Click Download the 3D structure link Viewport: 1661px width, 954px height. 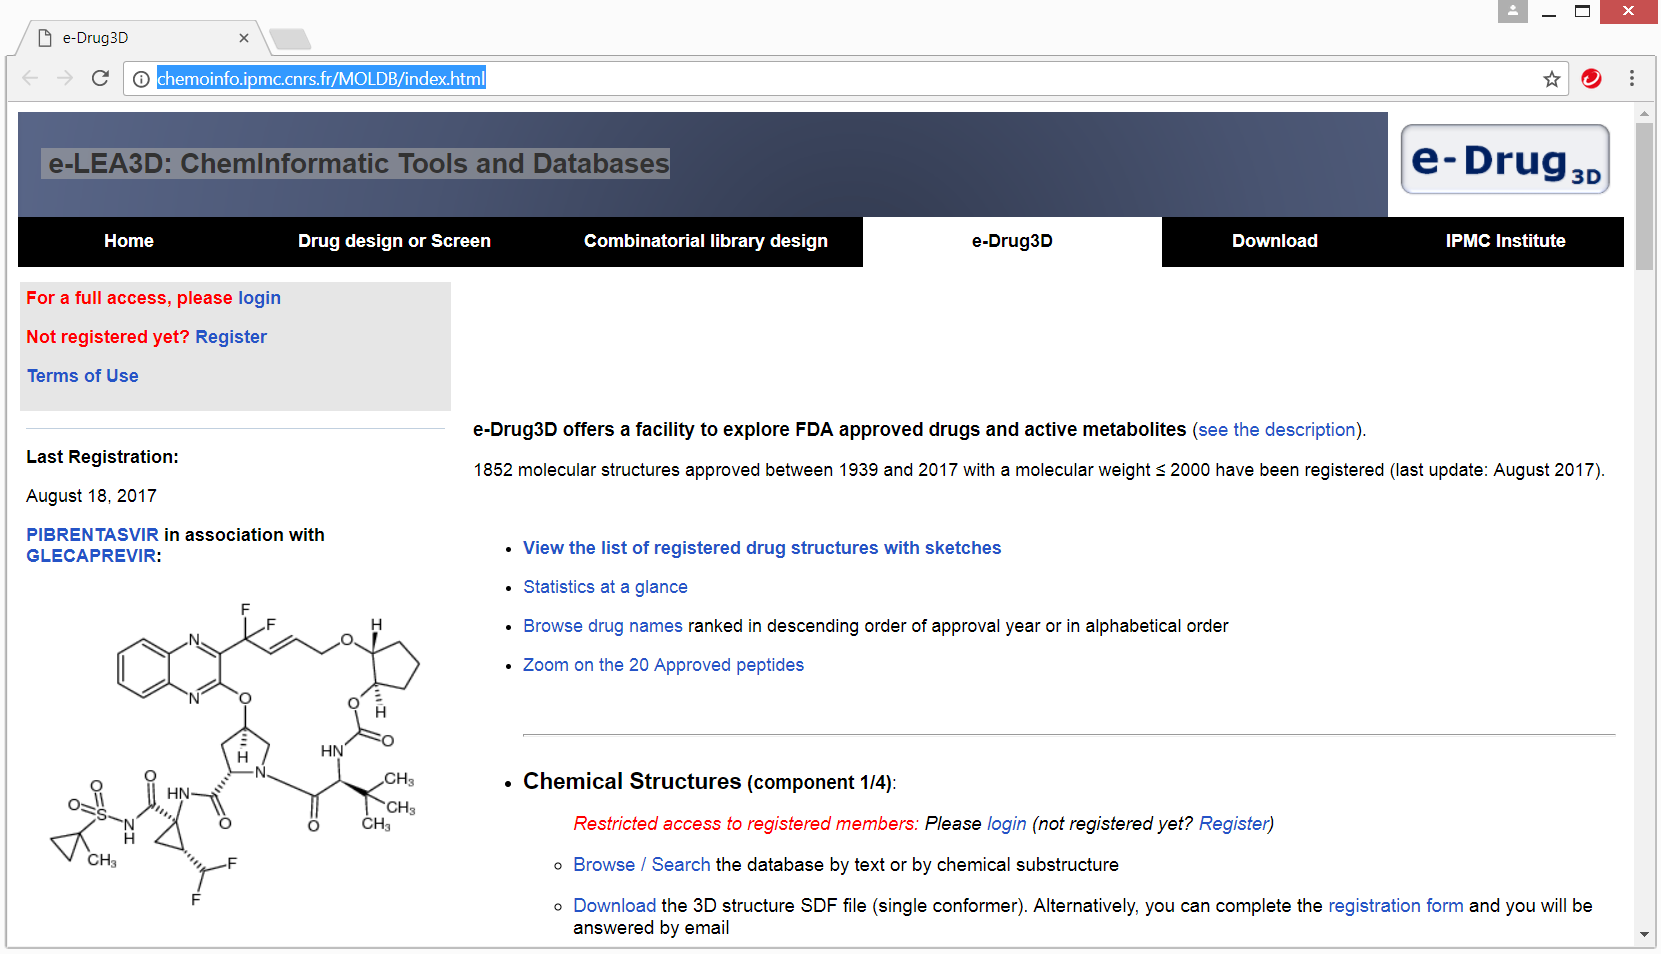[x=614, y=906]
